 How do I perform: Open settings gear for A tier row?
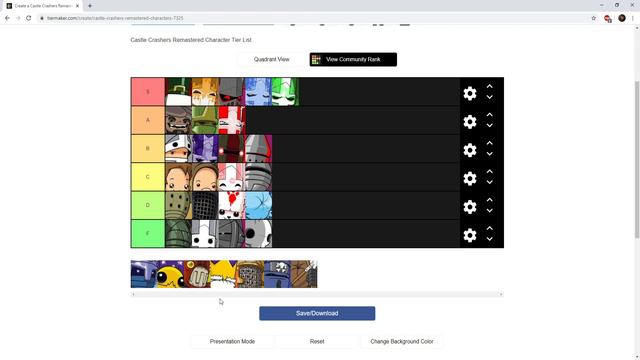point(470,122)
